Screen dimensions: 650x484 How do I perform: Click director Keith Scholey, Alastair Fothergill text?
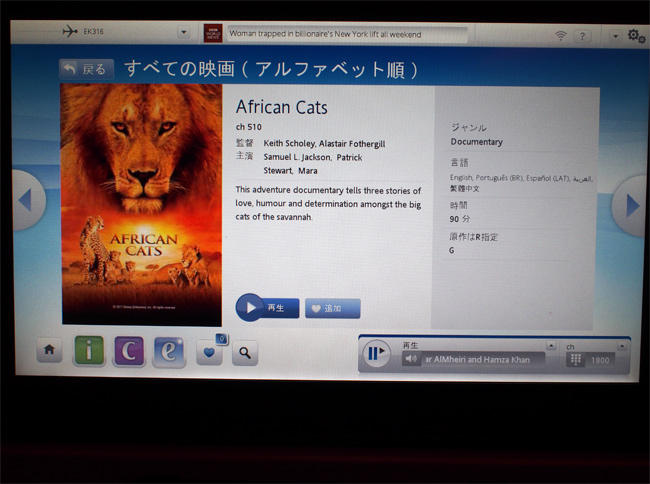[324, 143]
